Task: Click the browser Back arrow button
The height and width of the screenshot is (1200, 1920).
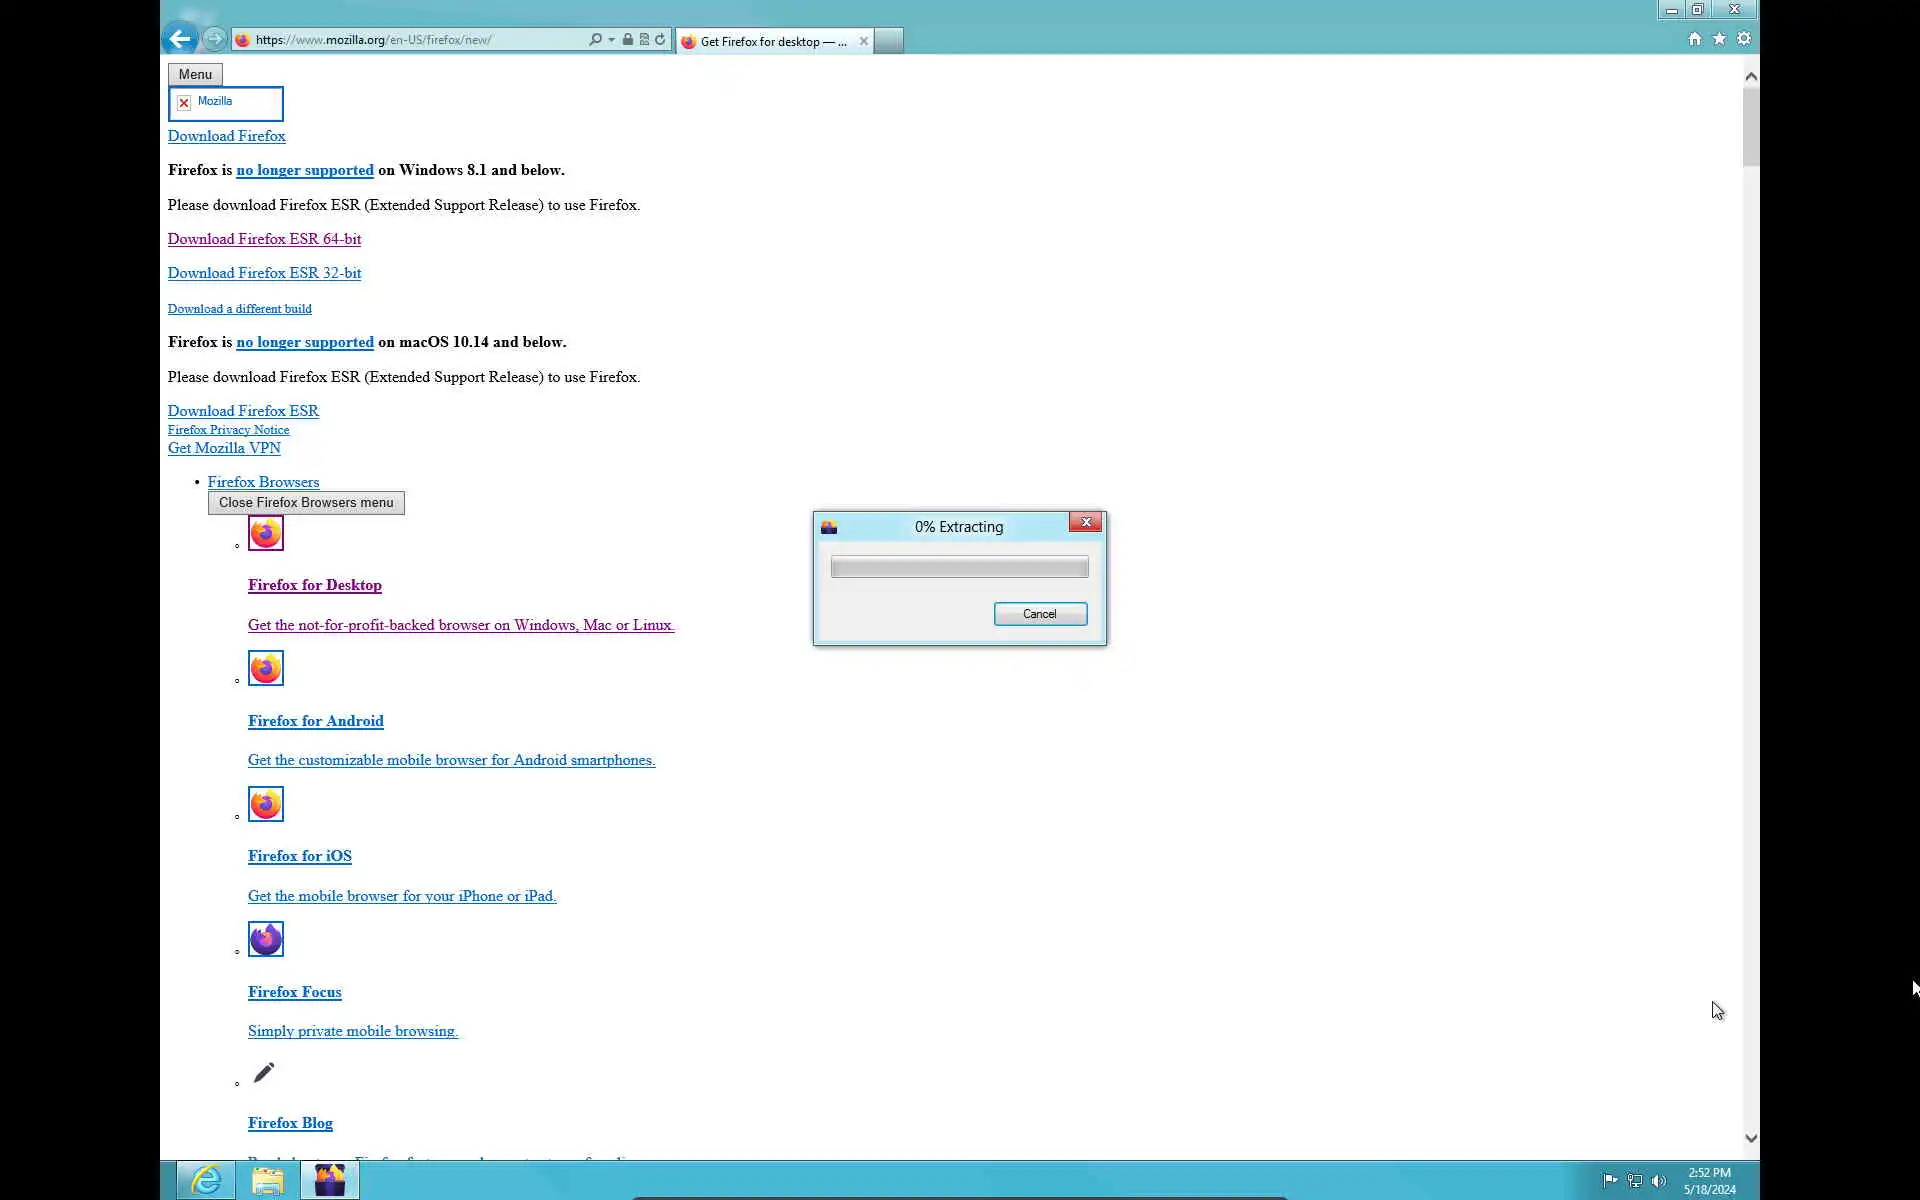Action: click(x=180, y=39)
